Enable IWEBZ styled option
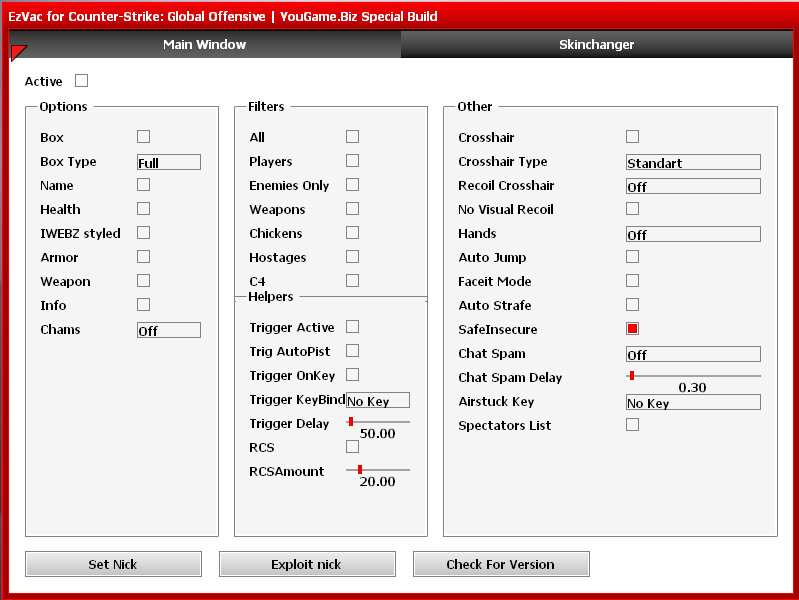Viewport: 799px width, 600px height. 144,232
